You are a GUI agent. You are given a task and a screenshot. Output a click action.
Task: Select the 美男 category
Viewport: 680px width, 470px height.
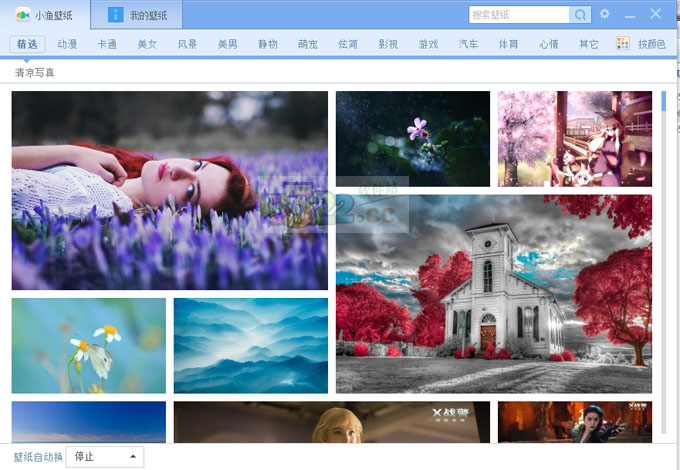[228, 44]
